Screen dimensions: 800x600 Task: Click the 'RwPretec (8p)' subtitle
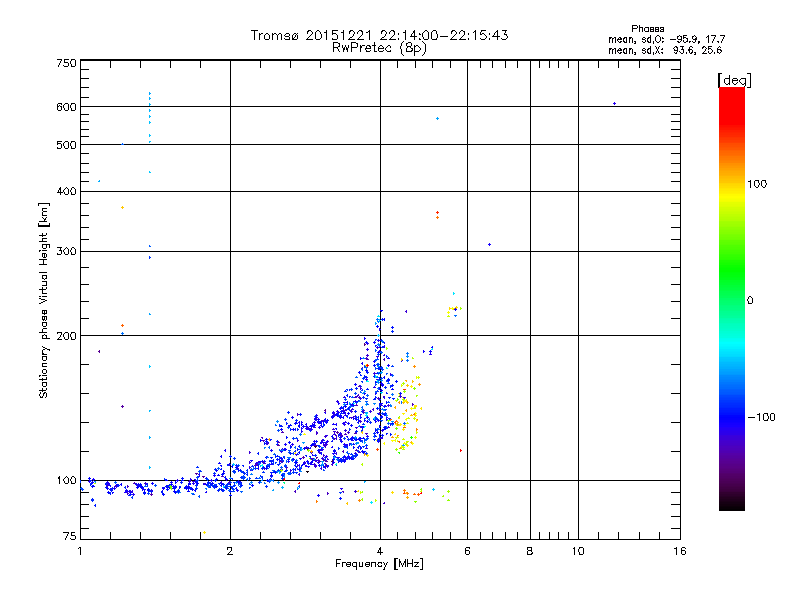click(379, 48)
